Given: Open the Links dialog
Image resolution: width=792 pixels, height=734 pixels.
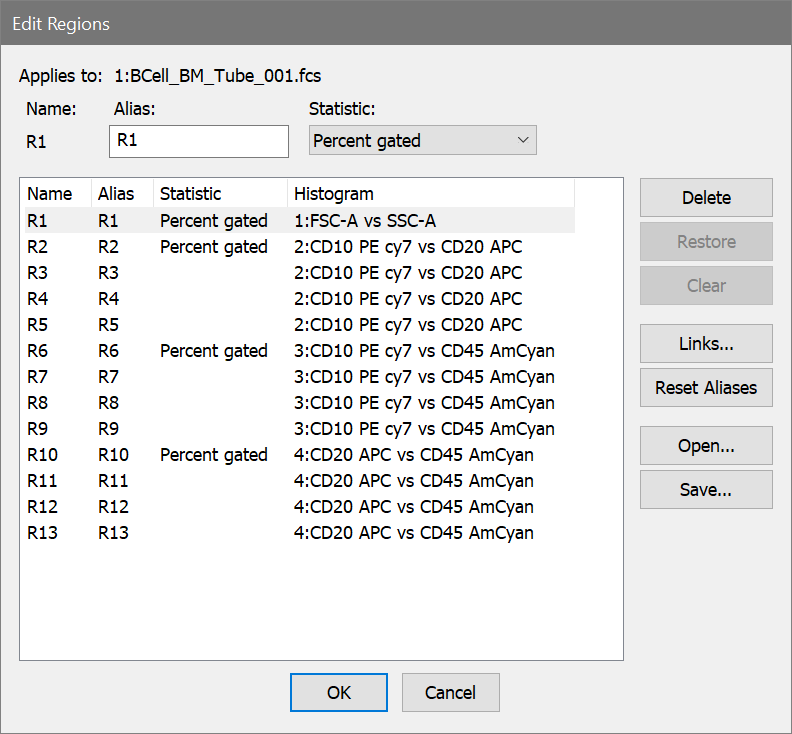Looking at the screenshot, I should 706,343.
